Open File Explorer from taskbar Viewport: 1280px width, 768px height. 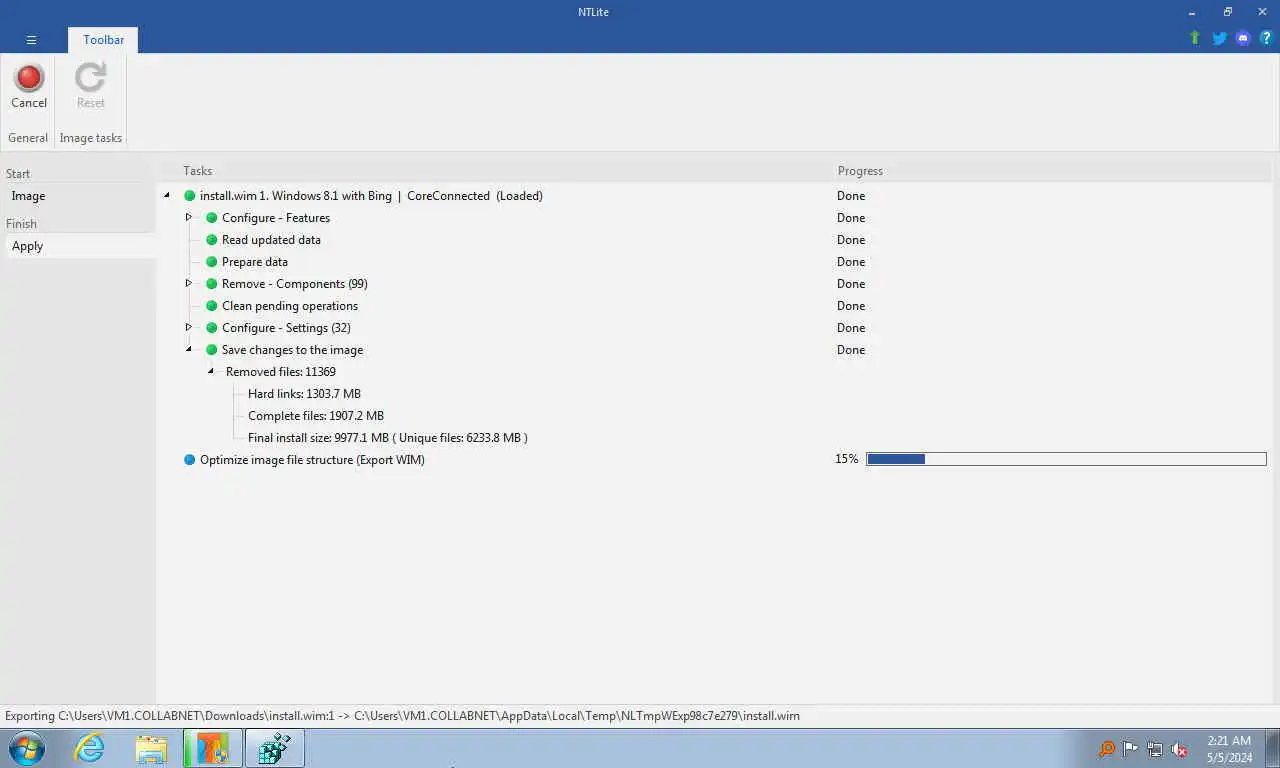click(151, 748)
